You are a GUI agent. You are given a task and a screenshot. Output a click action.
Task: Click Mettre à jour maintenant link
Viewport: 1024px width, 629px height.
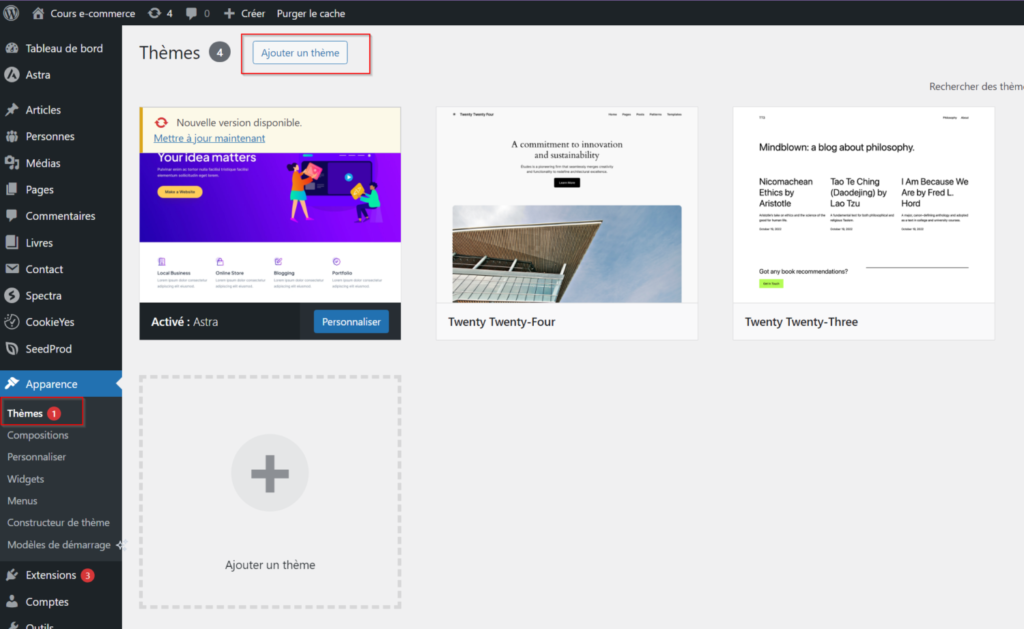[x=209, y=138]
